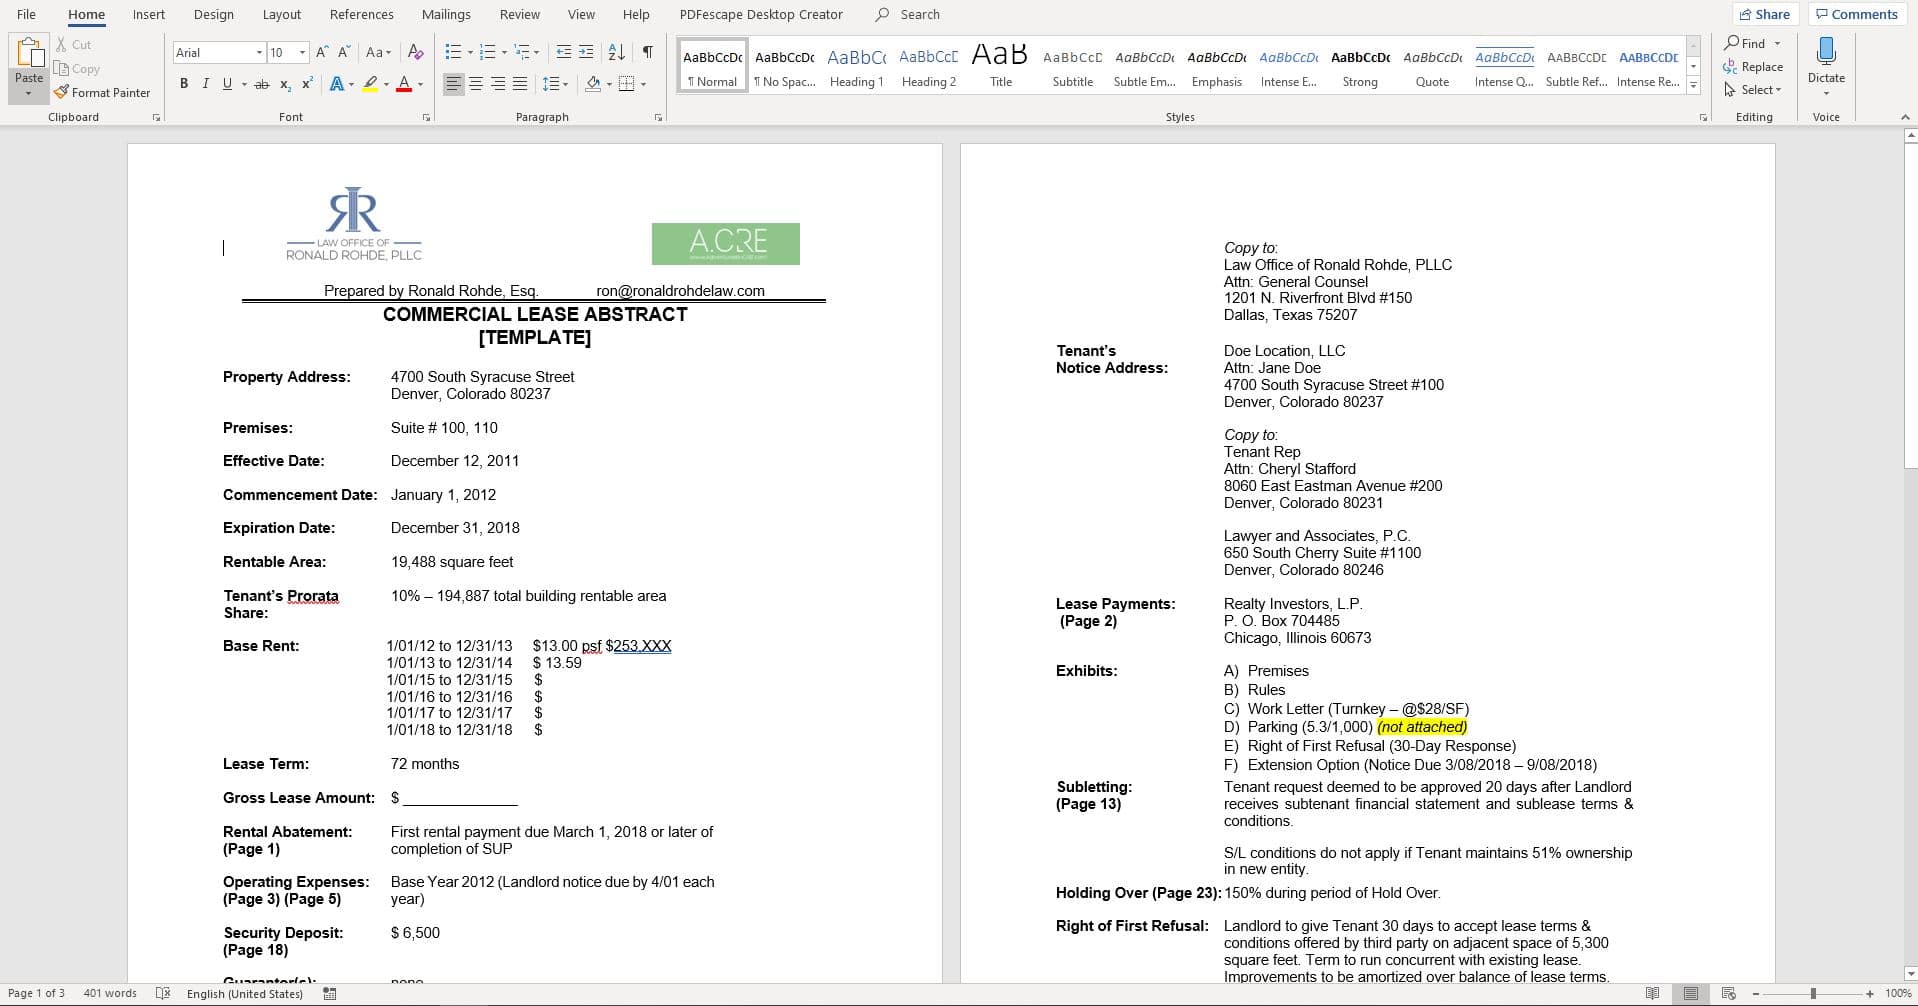This screenshot has width=1918, height=1006.
Task: Switch to the Insert tab
Action: [149, 14]
